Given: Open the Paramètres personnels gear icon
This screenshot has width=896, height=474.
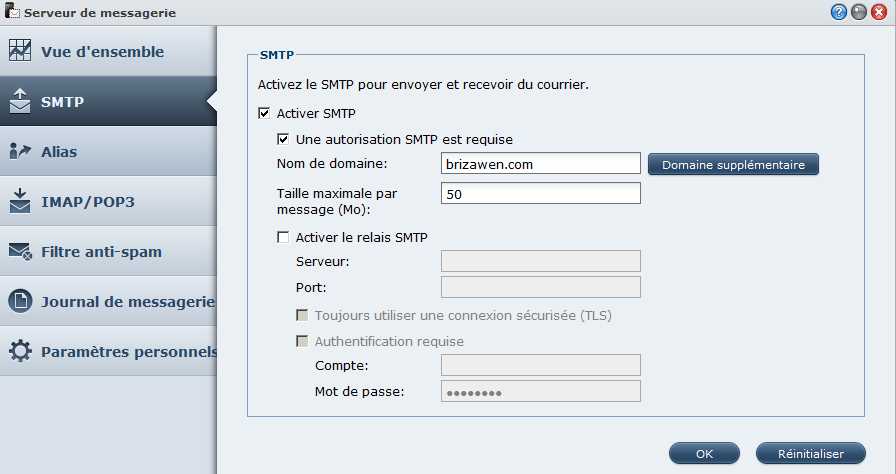Looking at the screenshot, I should click(20, 351).
